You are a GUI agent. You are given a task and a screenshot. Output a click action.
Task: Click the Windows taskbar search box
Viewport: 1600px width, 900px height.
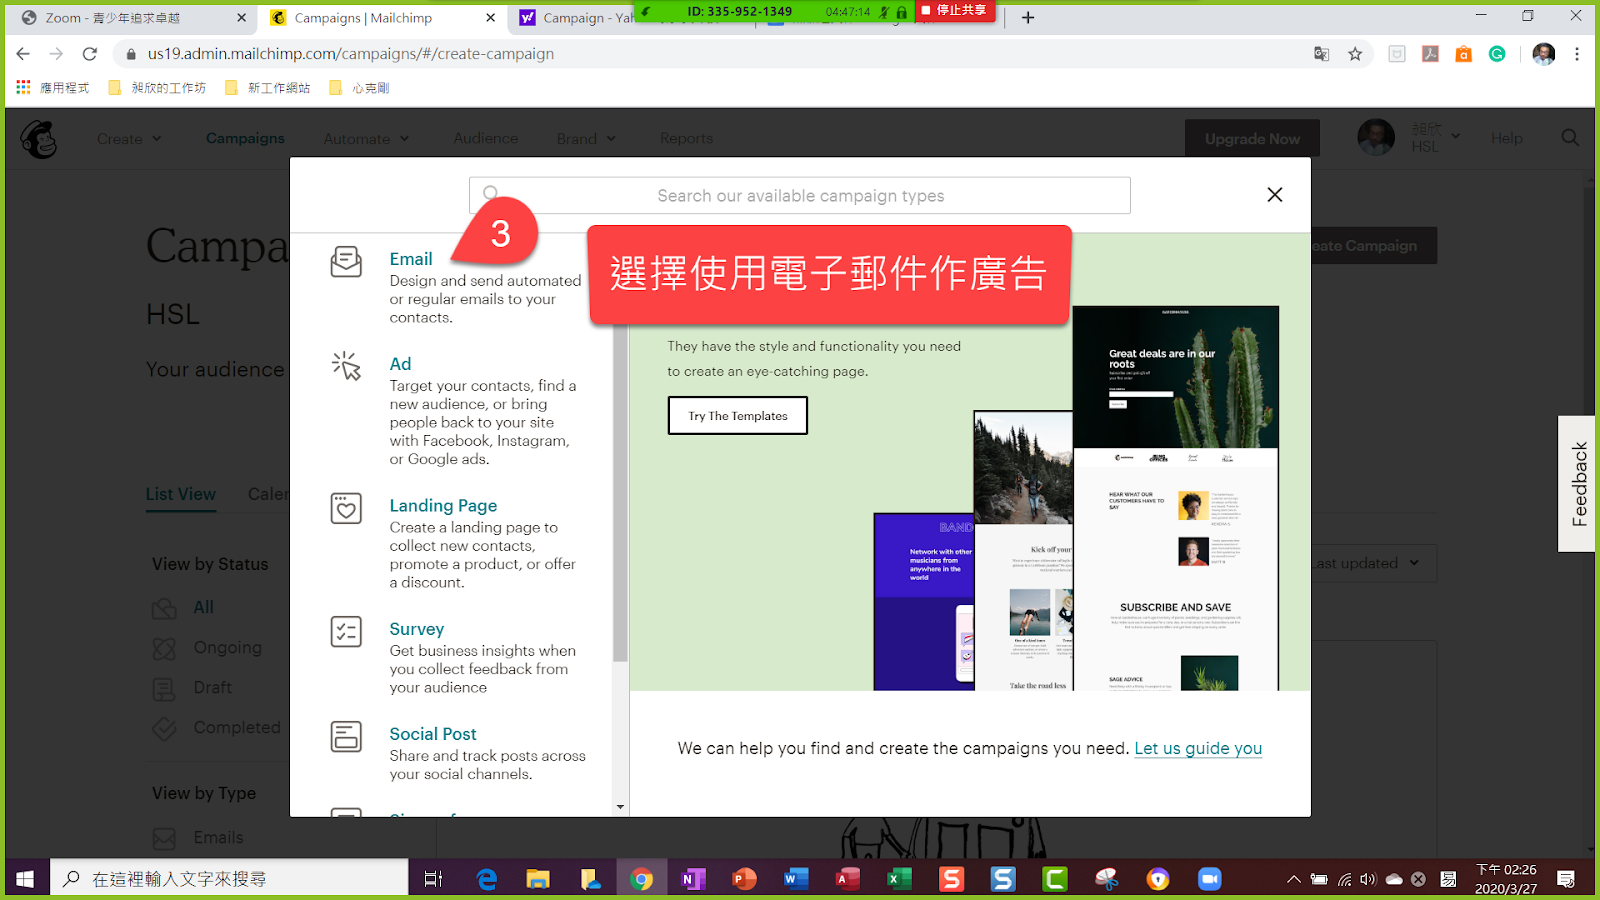pyautogui.click(x=229, y=879)
